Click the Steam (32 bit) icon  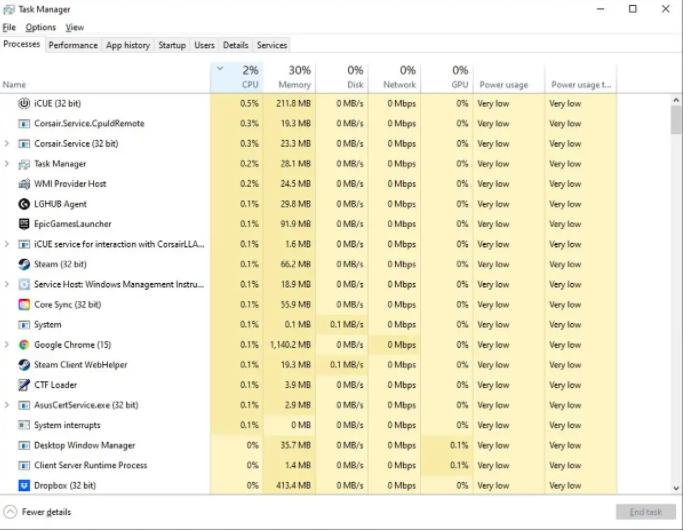click(24, 264)
